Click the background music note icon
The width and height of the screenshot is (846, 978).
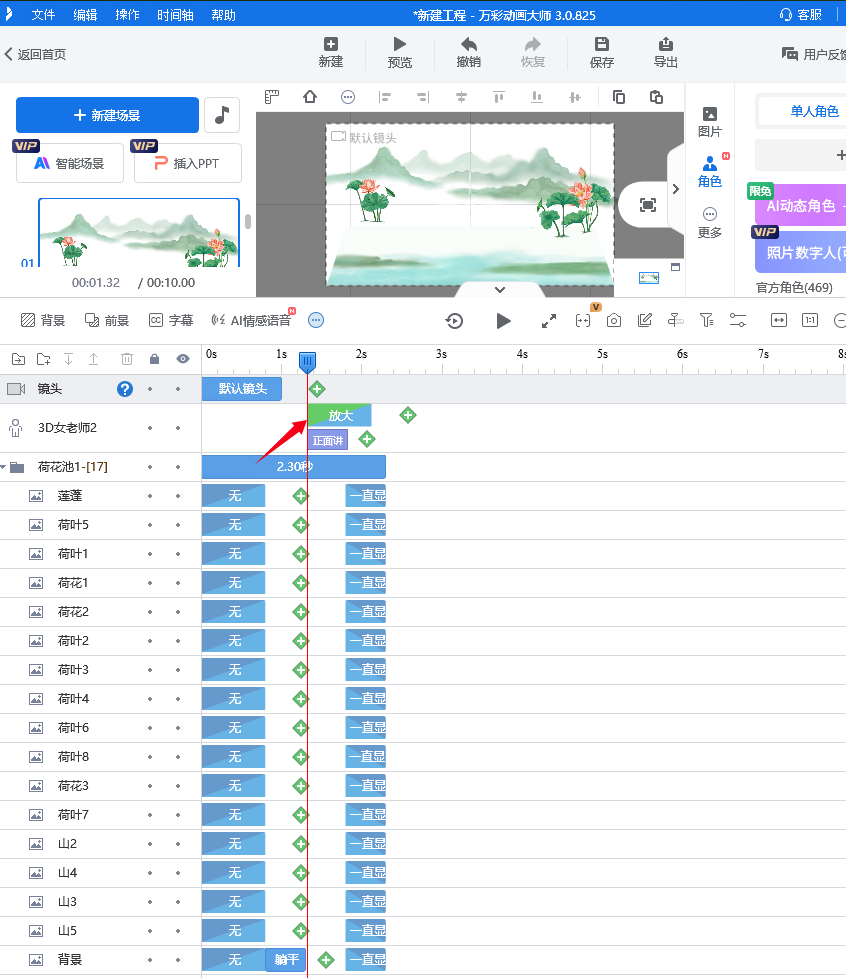point(221,115)
